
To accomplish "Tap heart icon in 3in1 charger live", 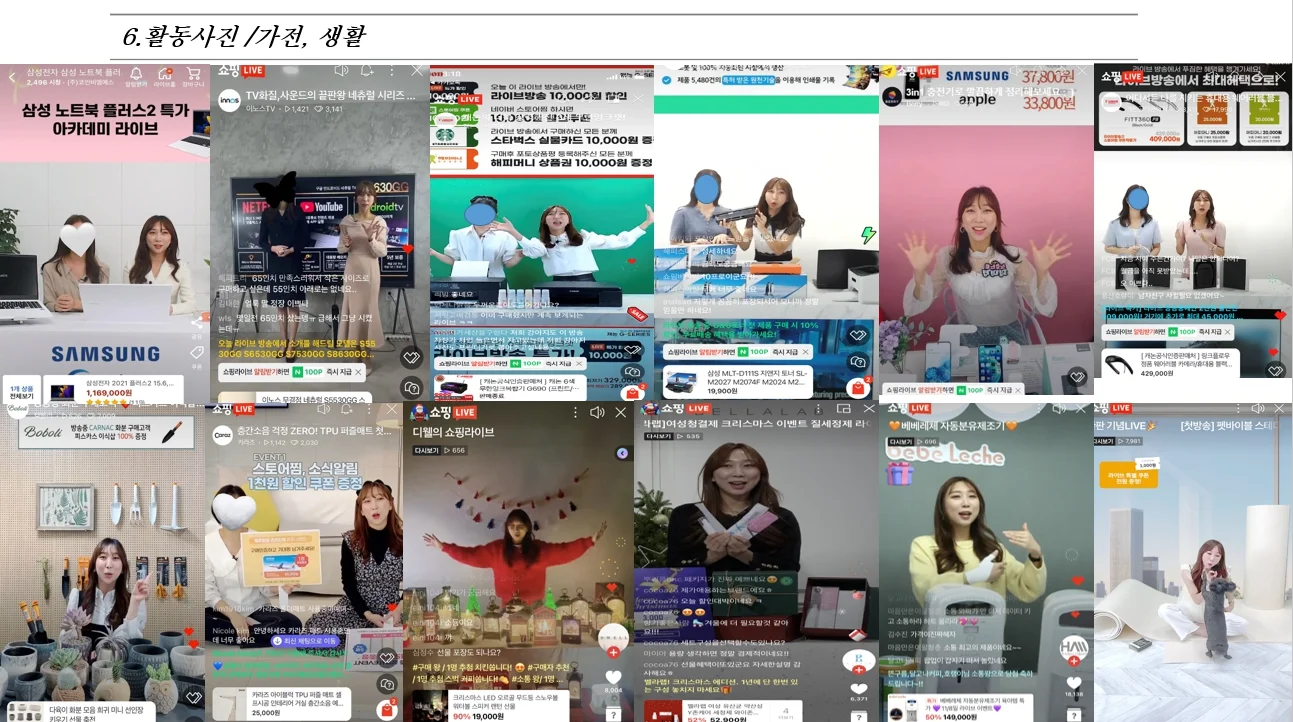I will pos(1077,377).
